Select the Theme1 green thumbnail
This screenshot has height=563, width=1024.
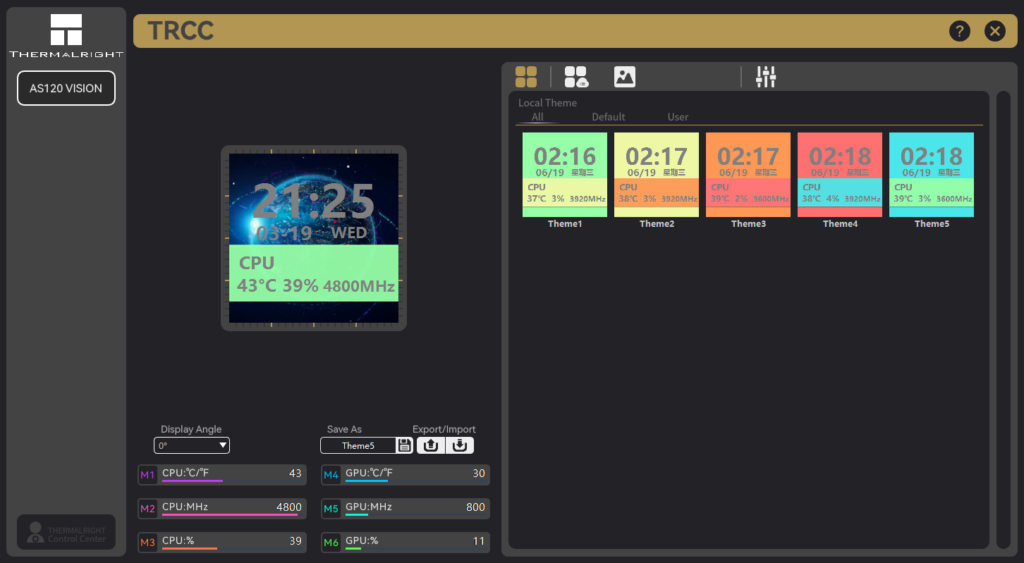(565, 174)
